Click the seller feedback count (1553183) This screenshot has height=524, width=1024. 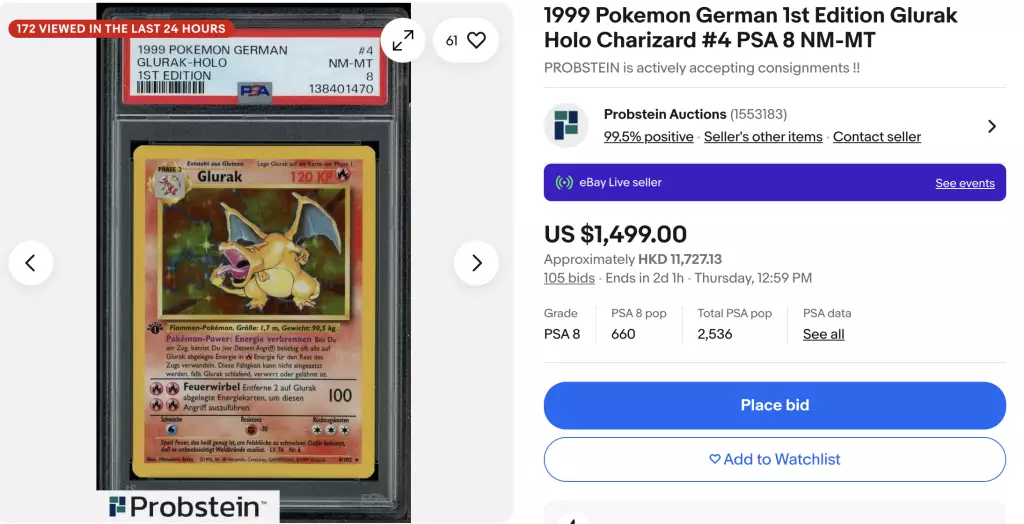(758, 114)
